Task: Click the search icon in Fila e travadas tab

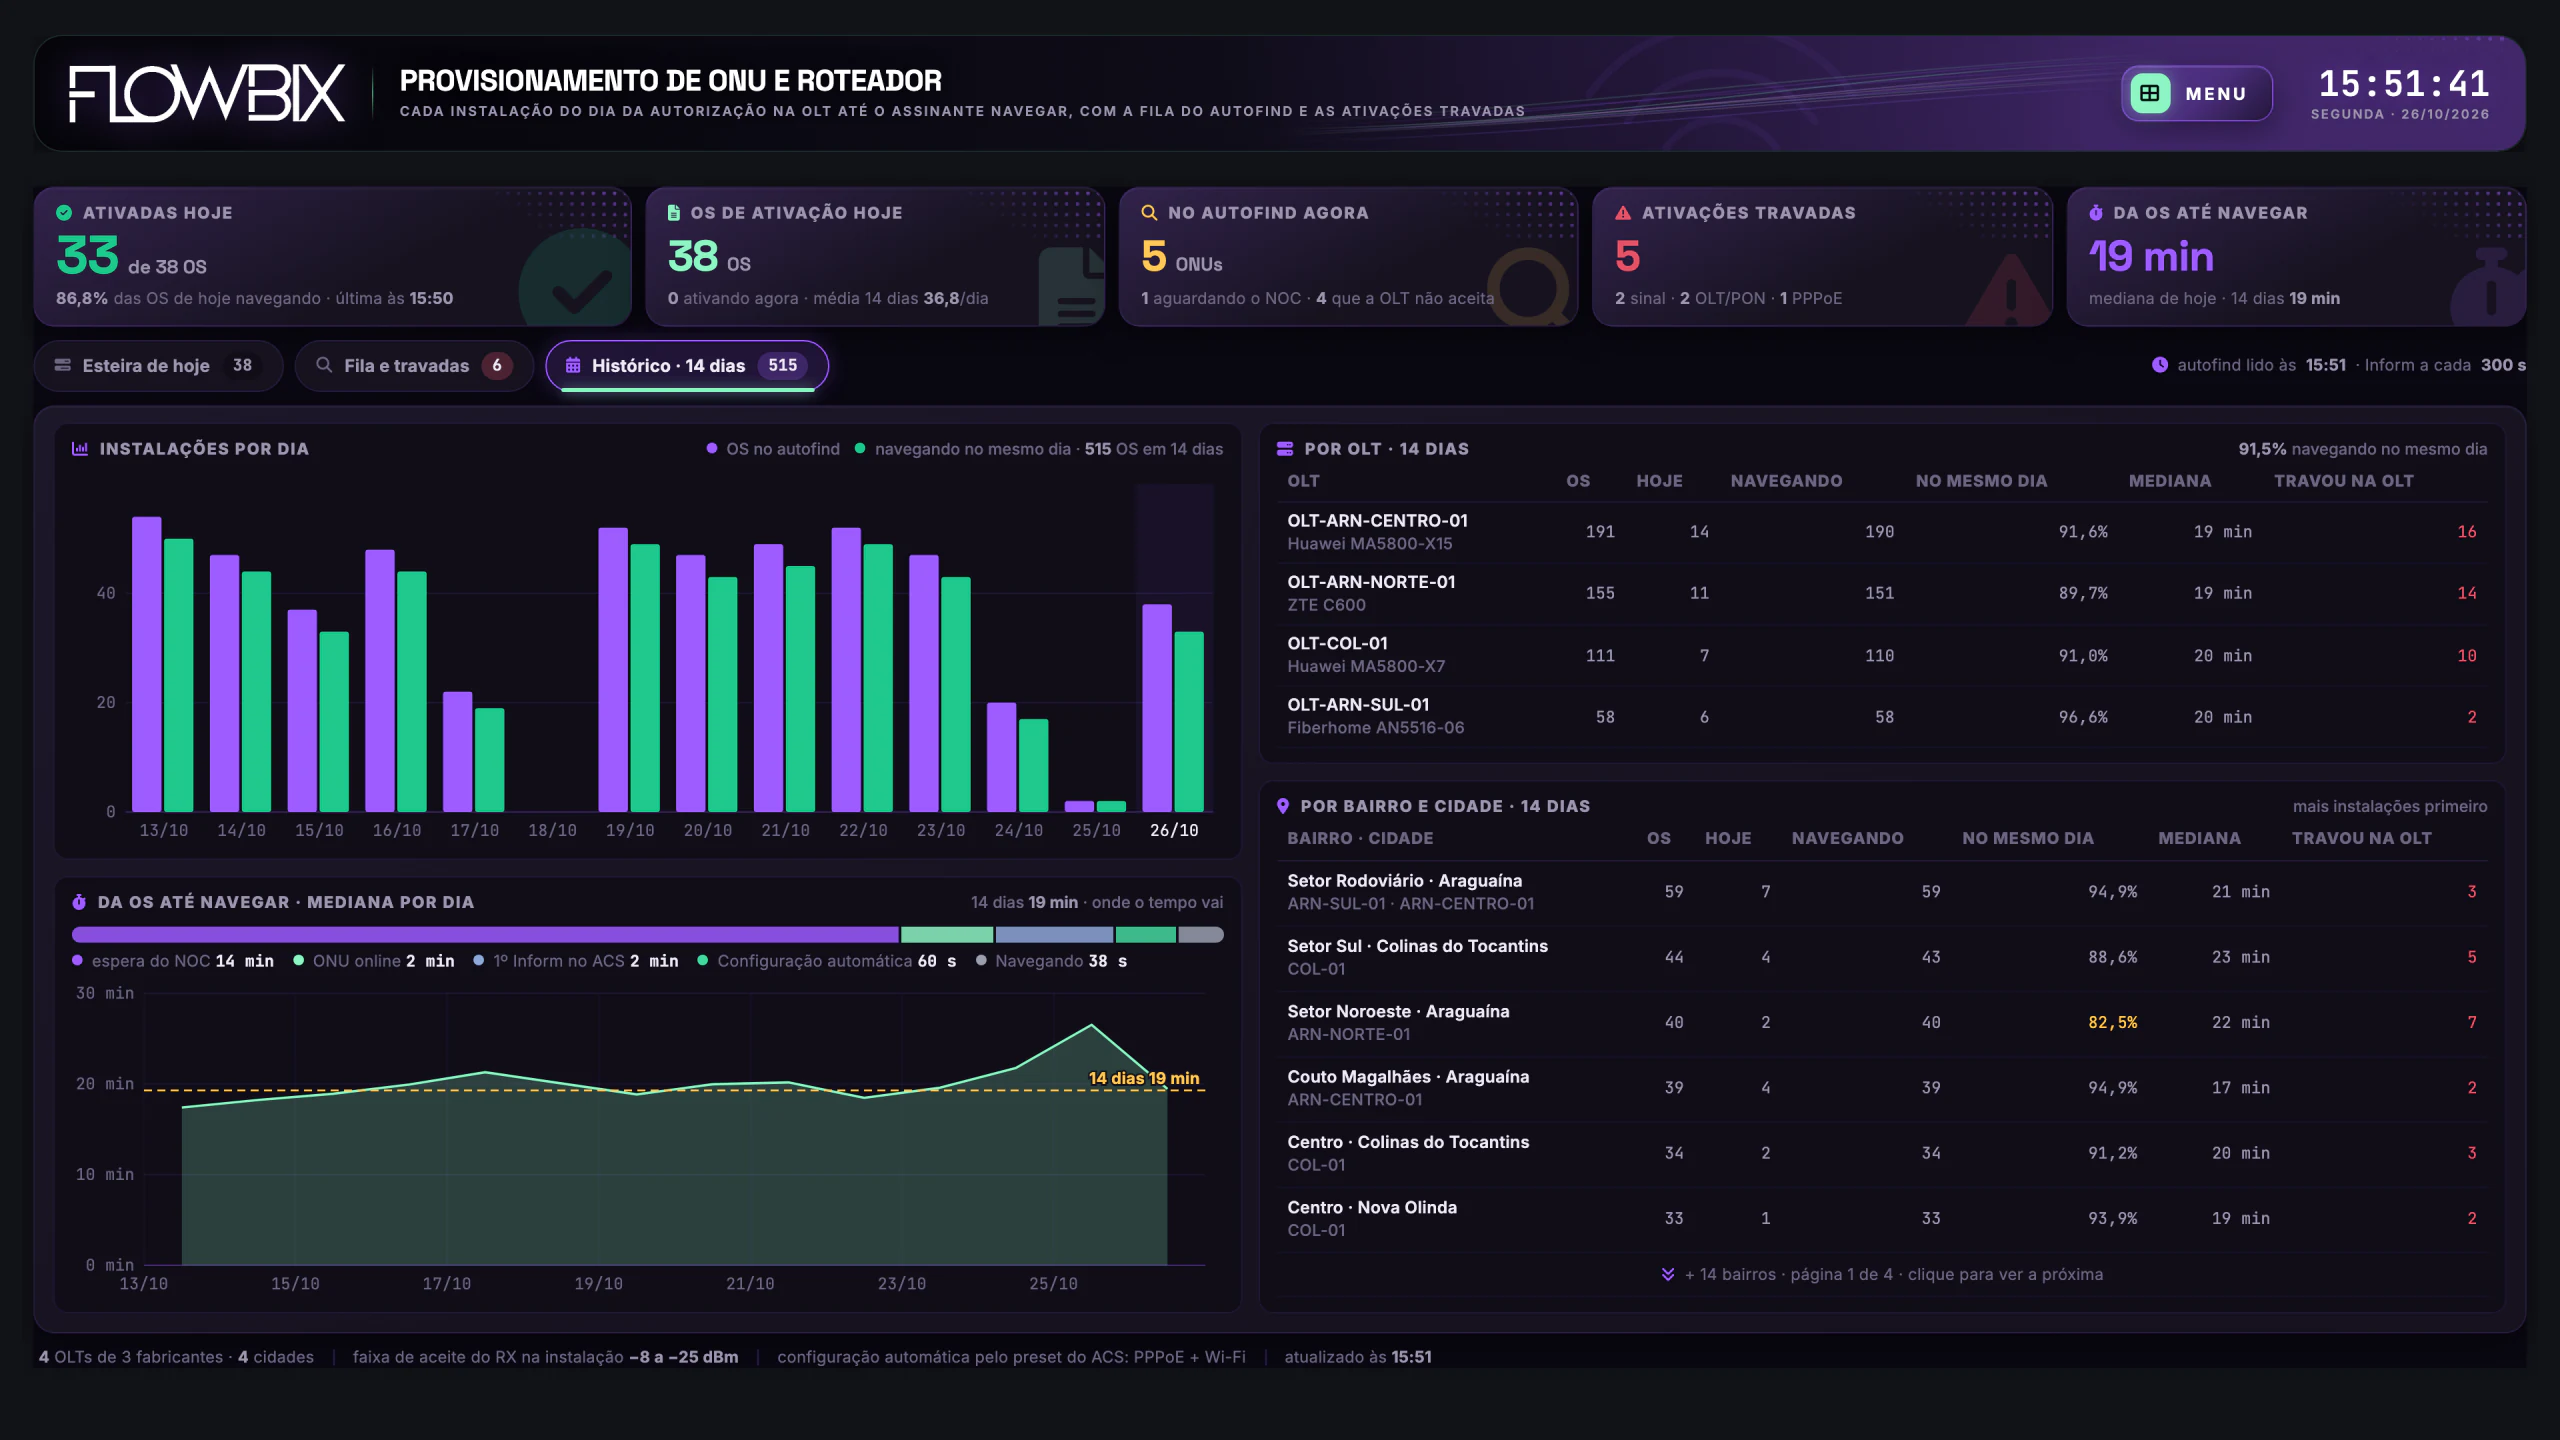Action: point(324,365)
